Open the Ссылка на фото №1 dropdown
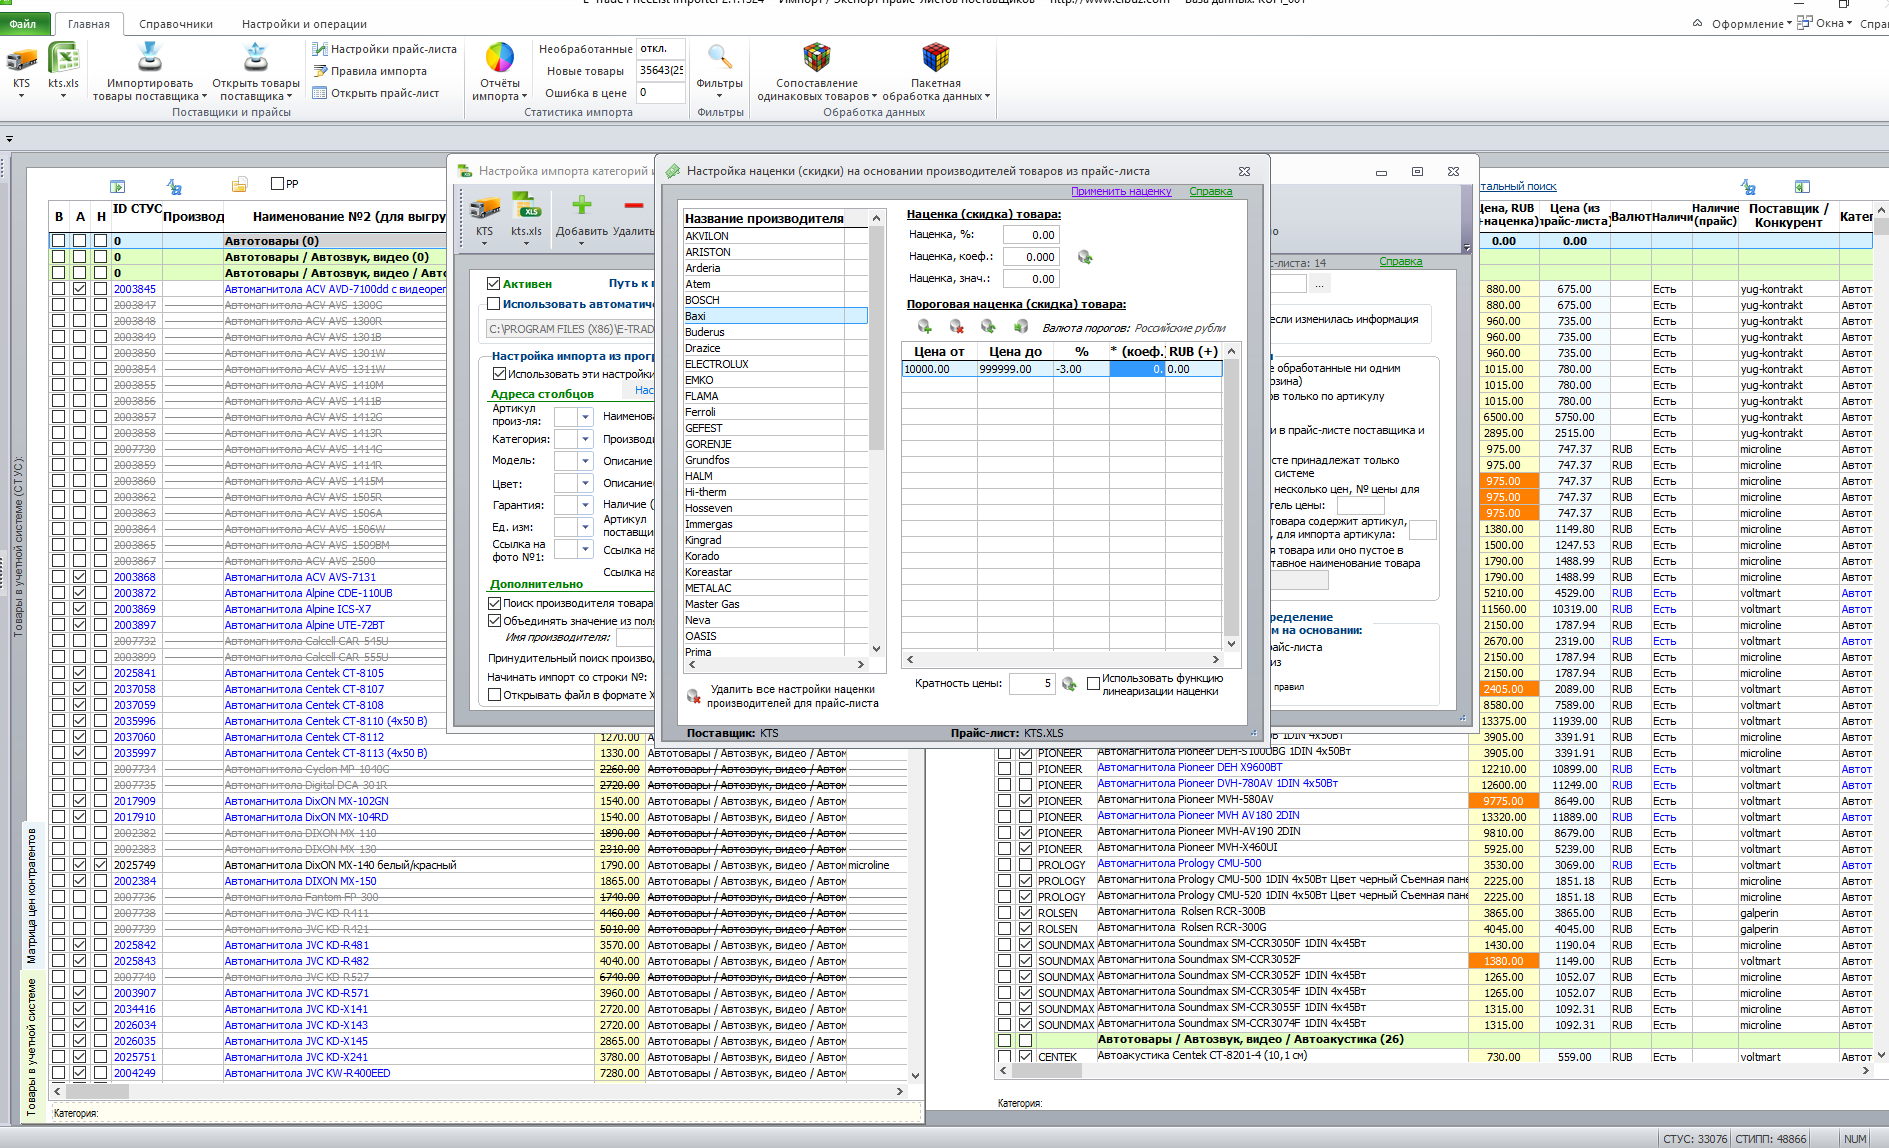Screen dimensions: 1889x1148 pos(585,549)
